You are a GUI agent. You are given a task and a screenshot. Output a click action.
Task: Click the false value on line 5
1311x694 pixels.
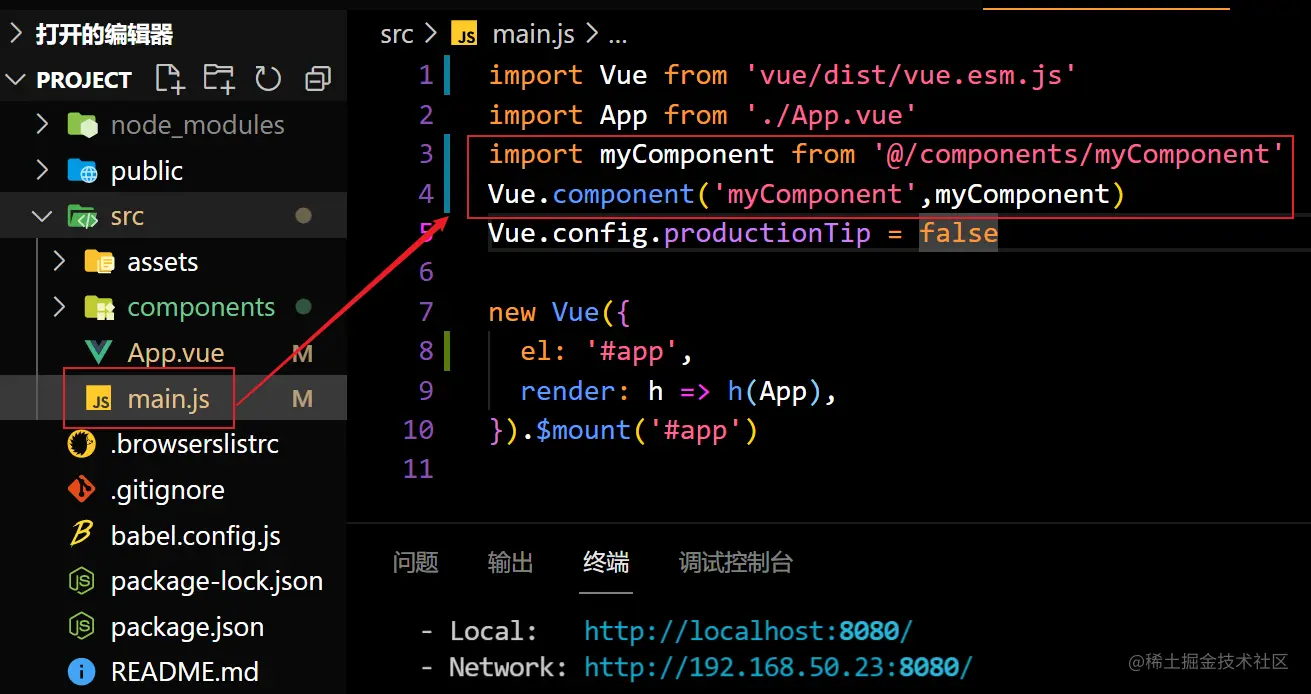[958, 233]
